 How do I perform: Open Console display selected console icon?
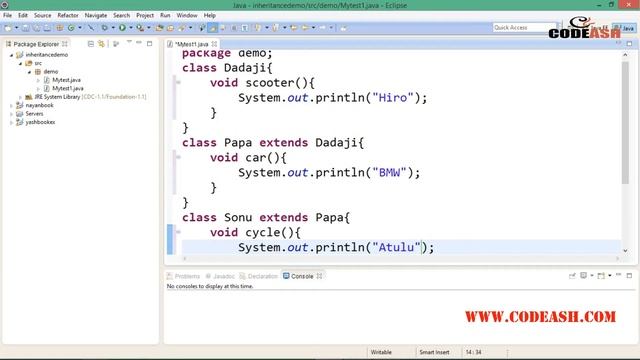coord(584,276)
